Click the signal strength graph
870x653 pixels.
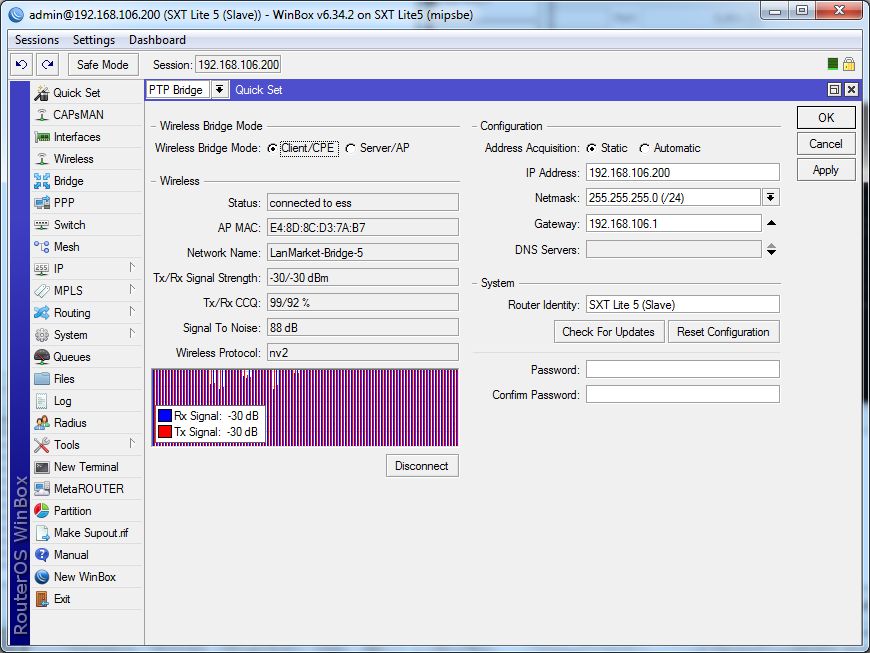pyautogui.click(x=305, y=407)
